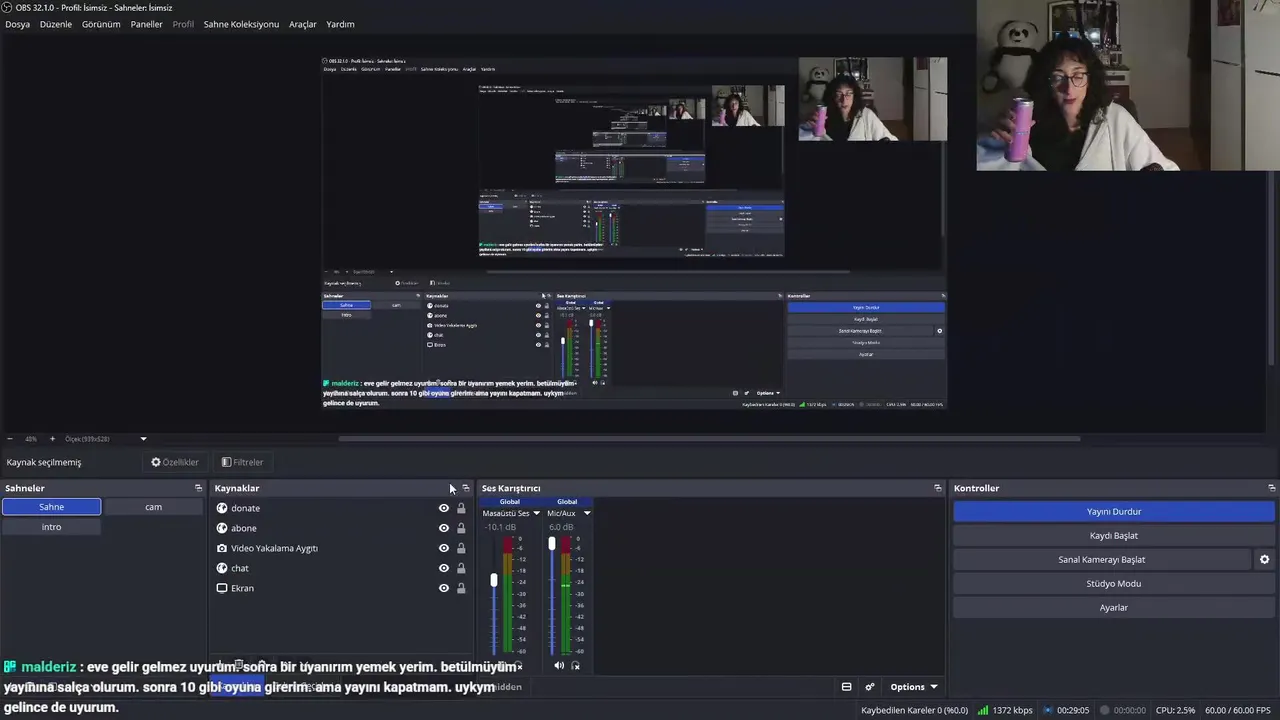Click the OBS logo in title bar
The height and width of the screenshot is (720, 1280).
click(x=6, y=7)
